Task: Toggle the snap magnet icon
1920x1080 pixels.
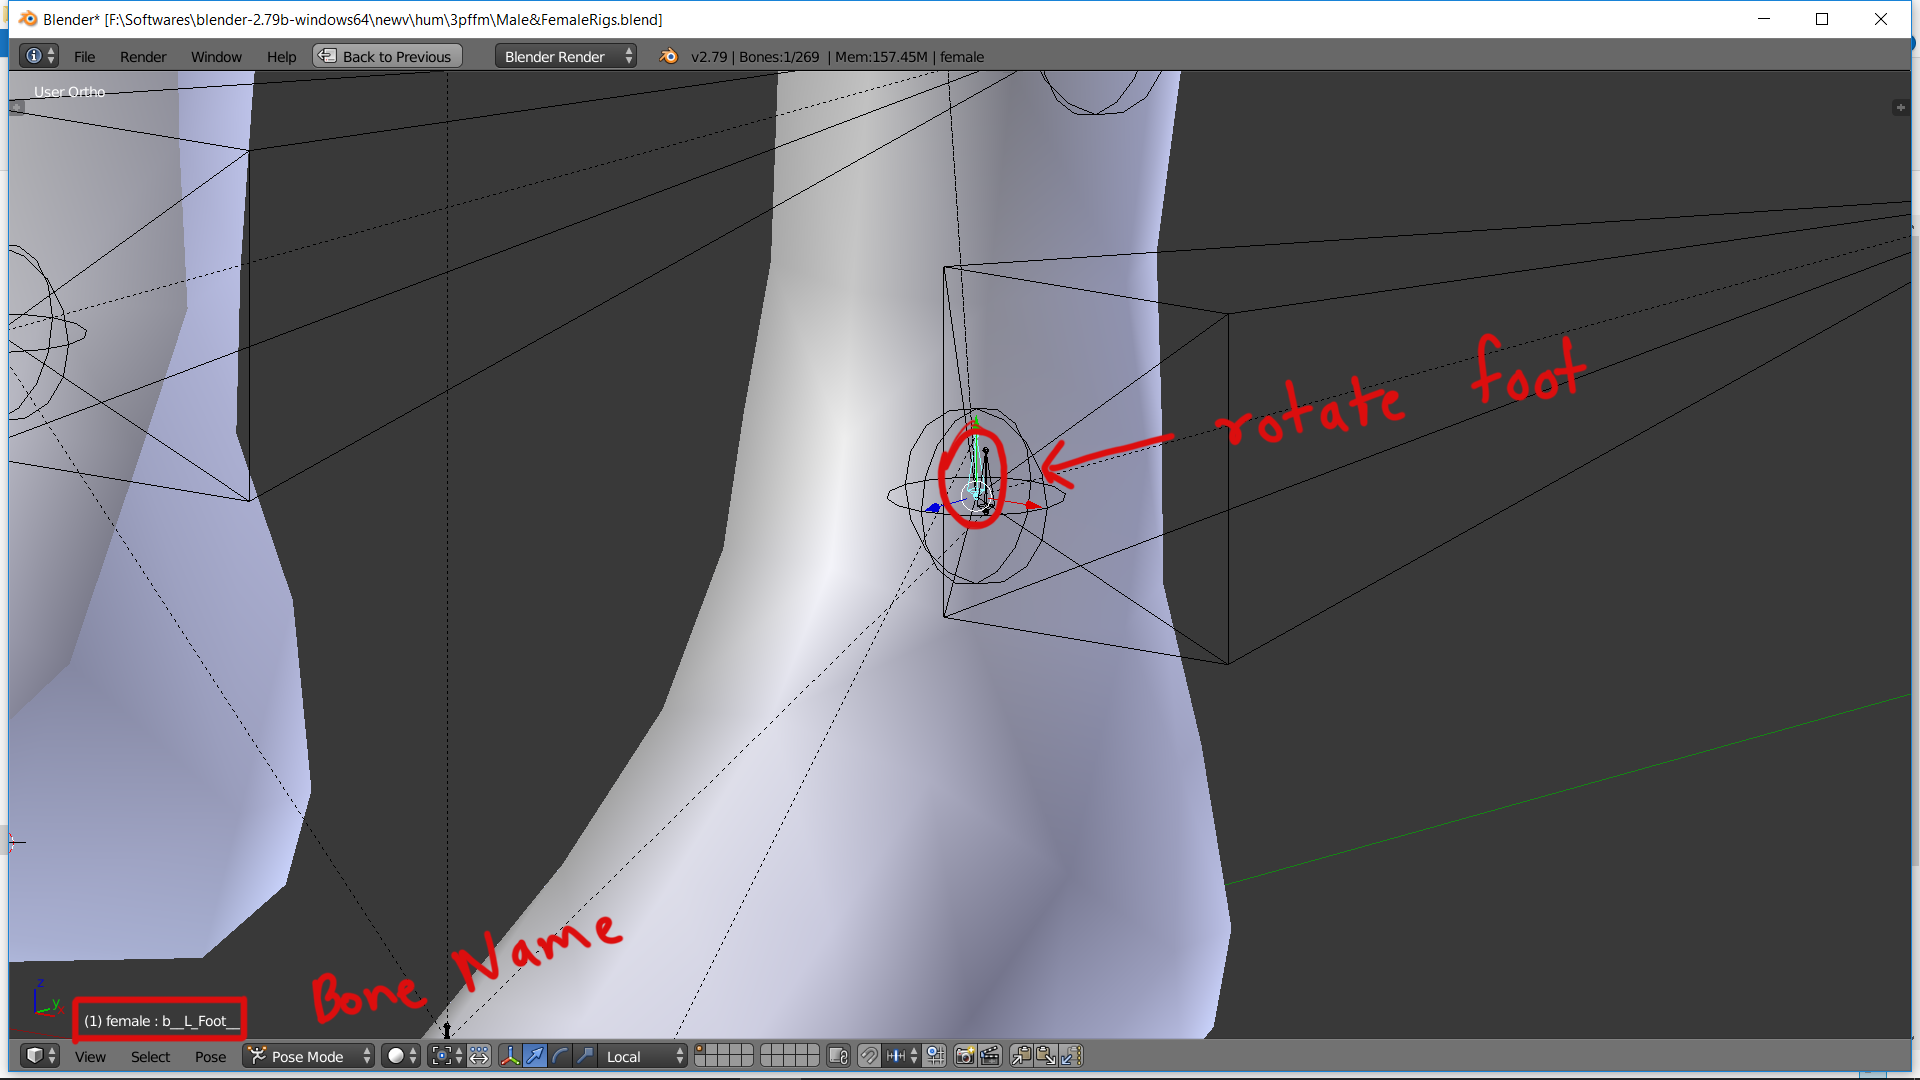Action: 869,1056
